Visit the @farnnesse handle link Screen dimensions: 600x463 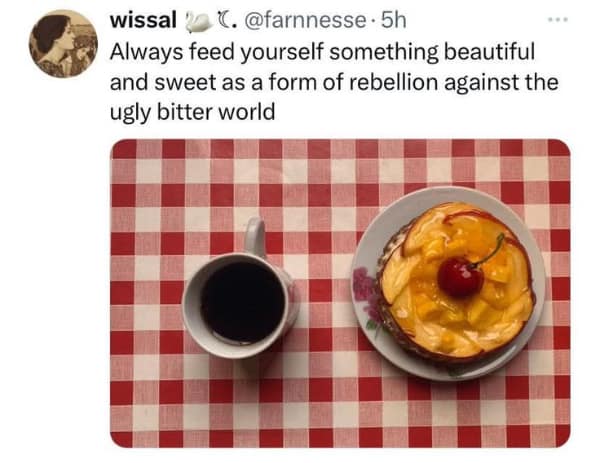tap(305, 21)
